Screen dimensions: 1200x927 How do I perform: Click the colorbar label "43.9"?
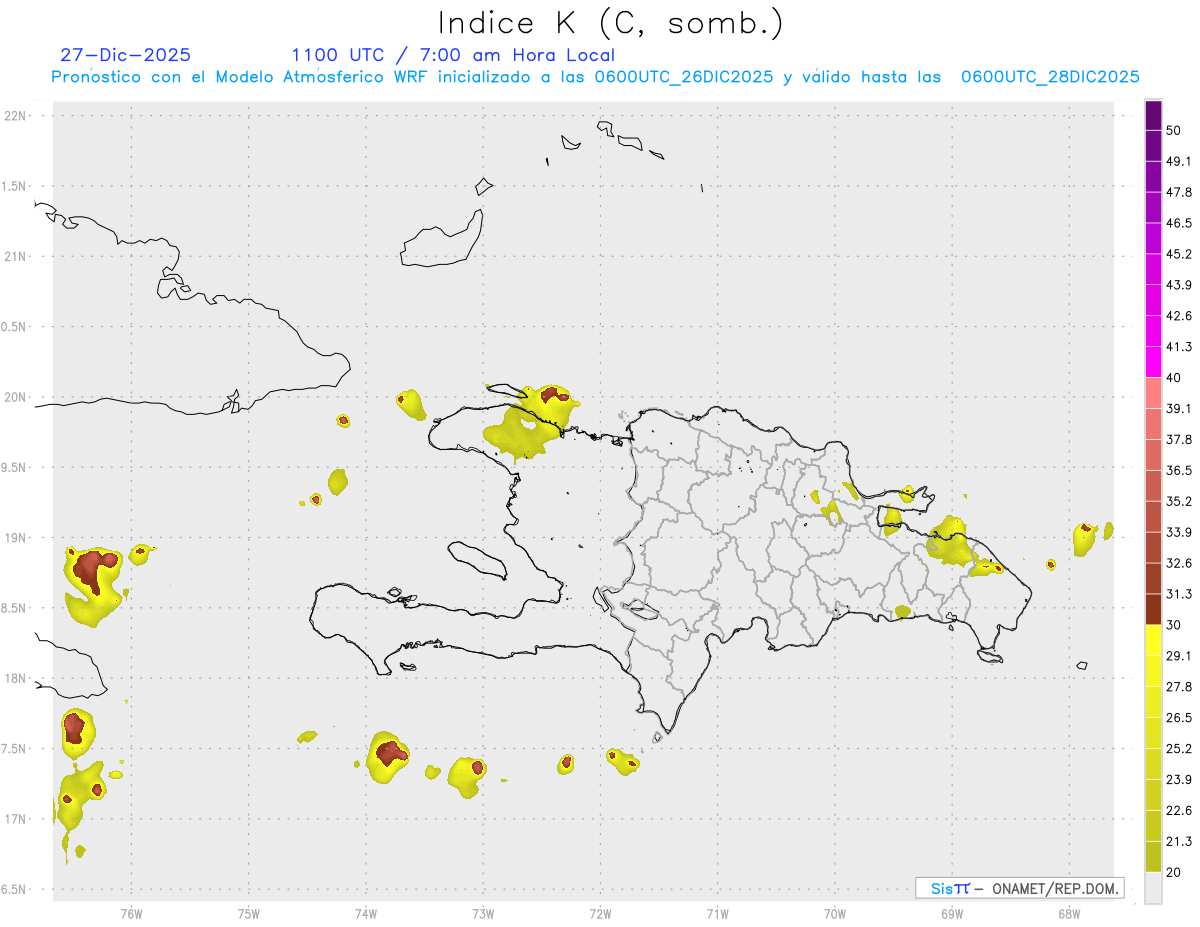tap(1180, 286)
